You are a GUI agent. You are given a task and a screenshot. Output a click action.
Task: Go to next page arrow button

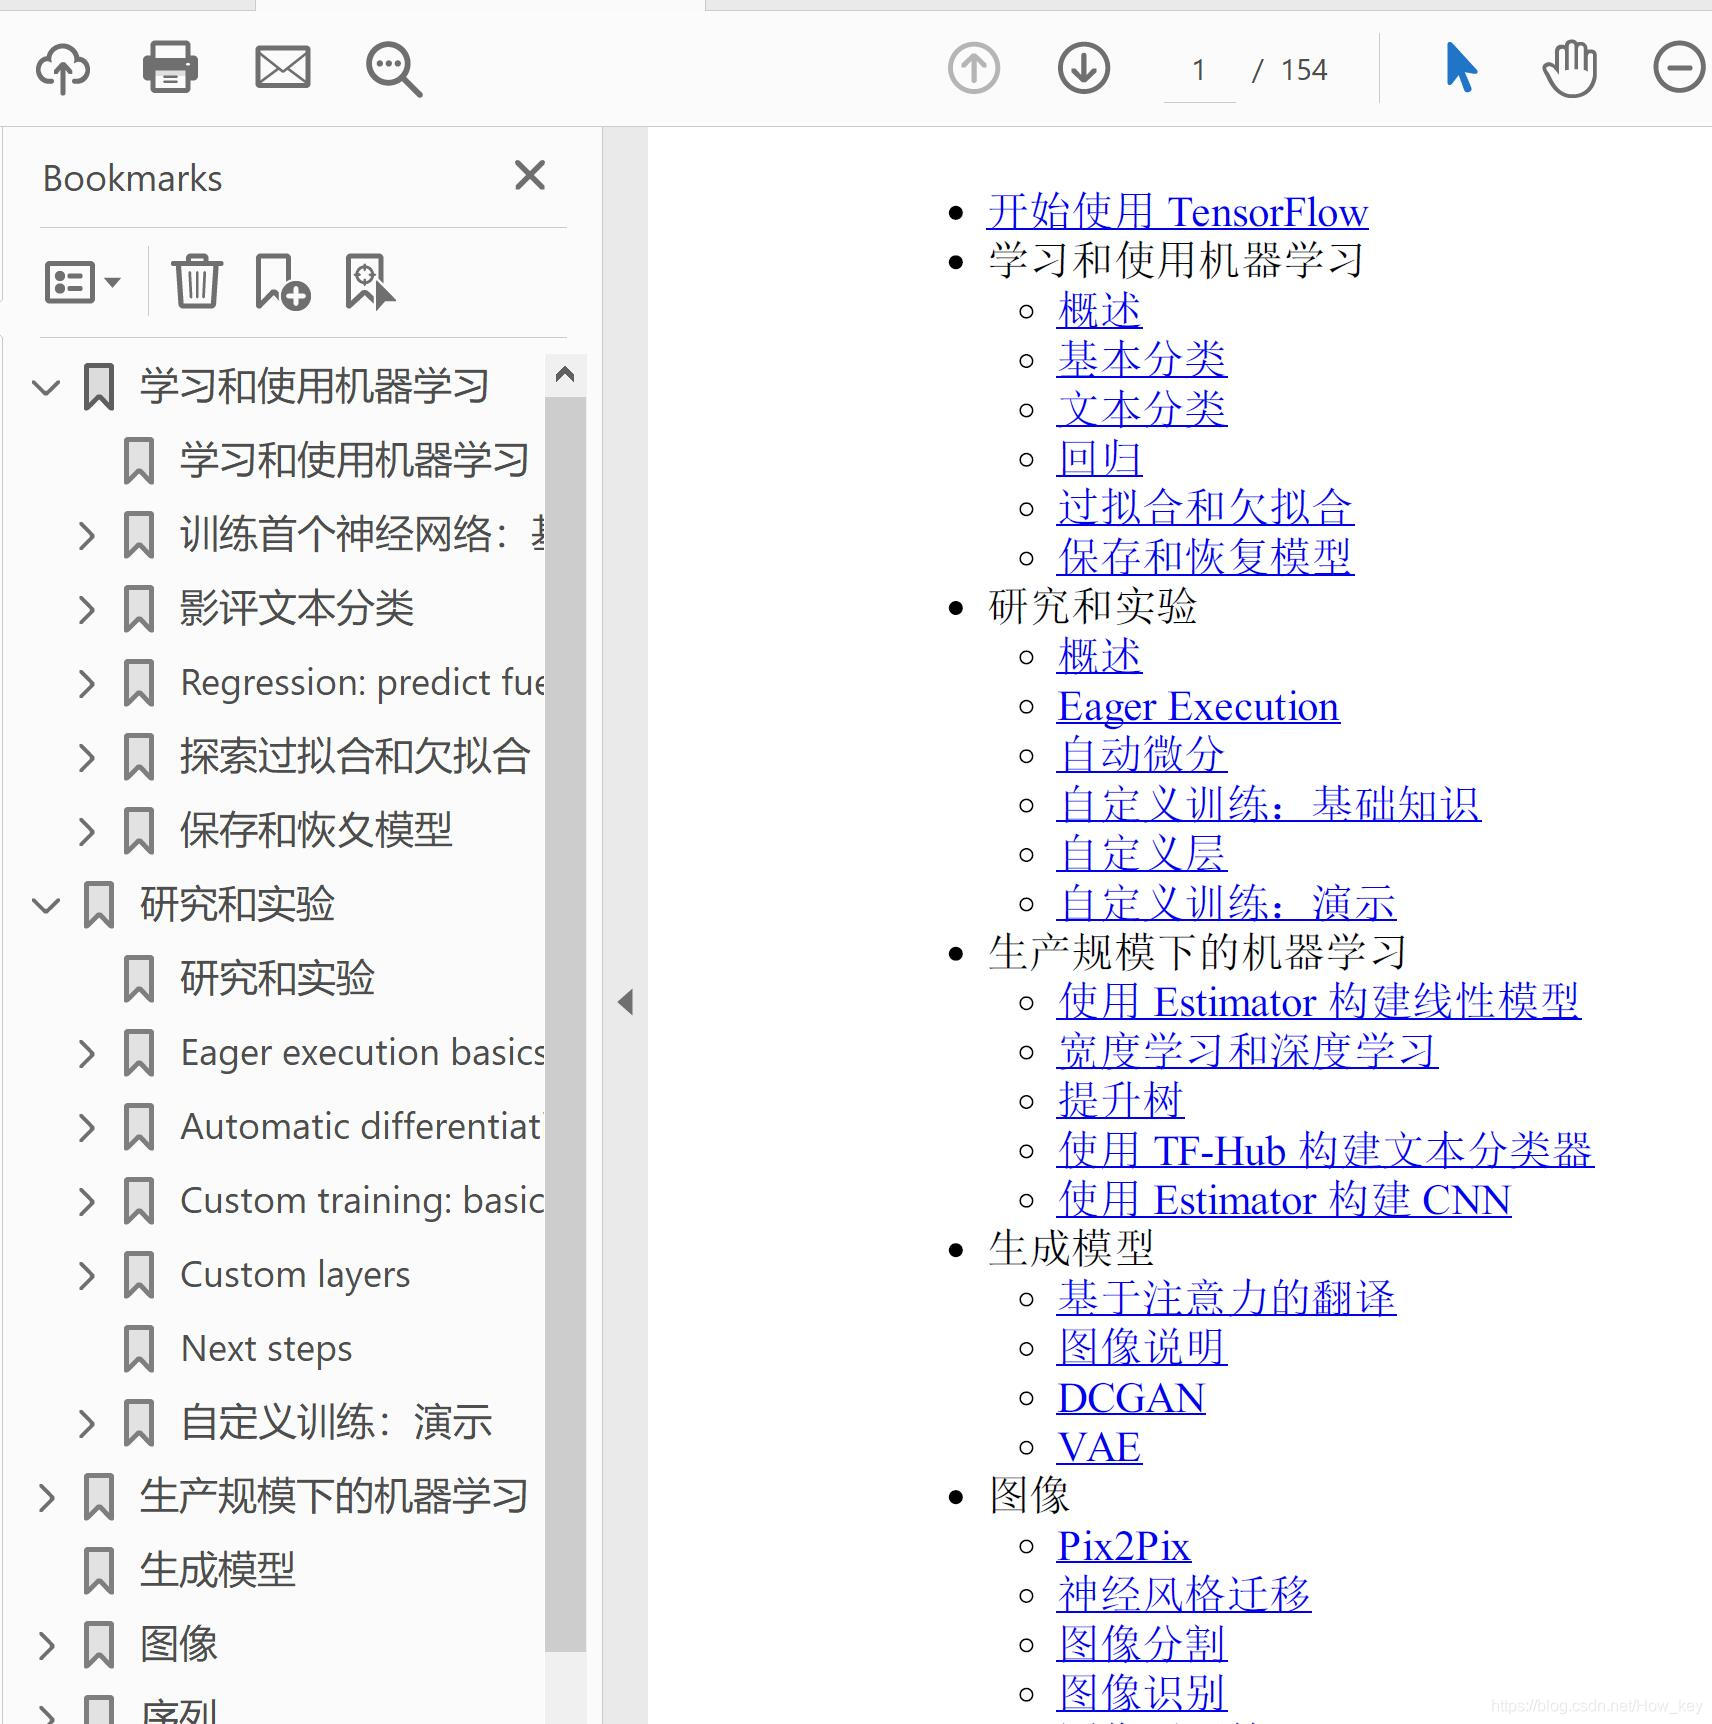[x=1084, y=68]
